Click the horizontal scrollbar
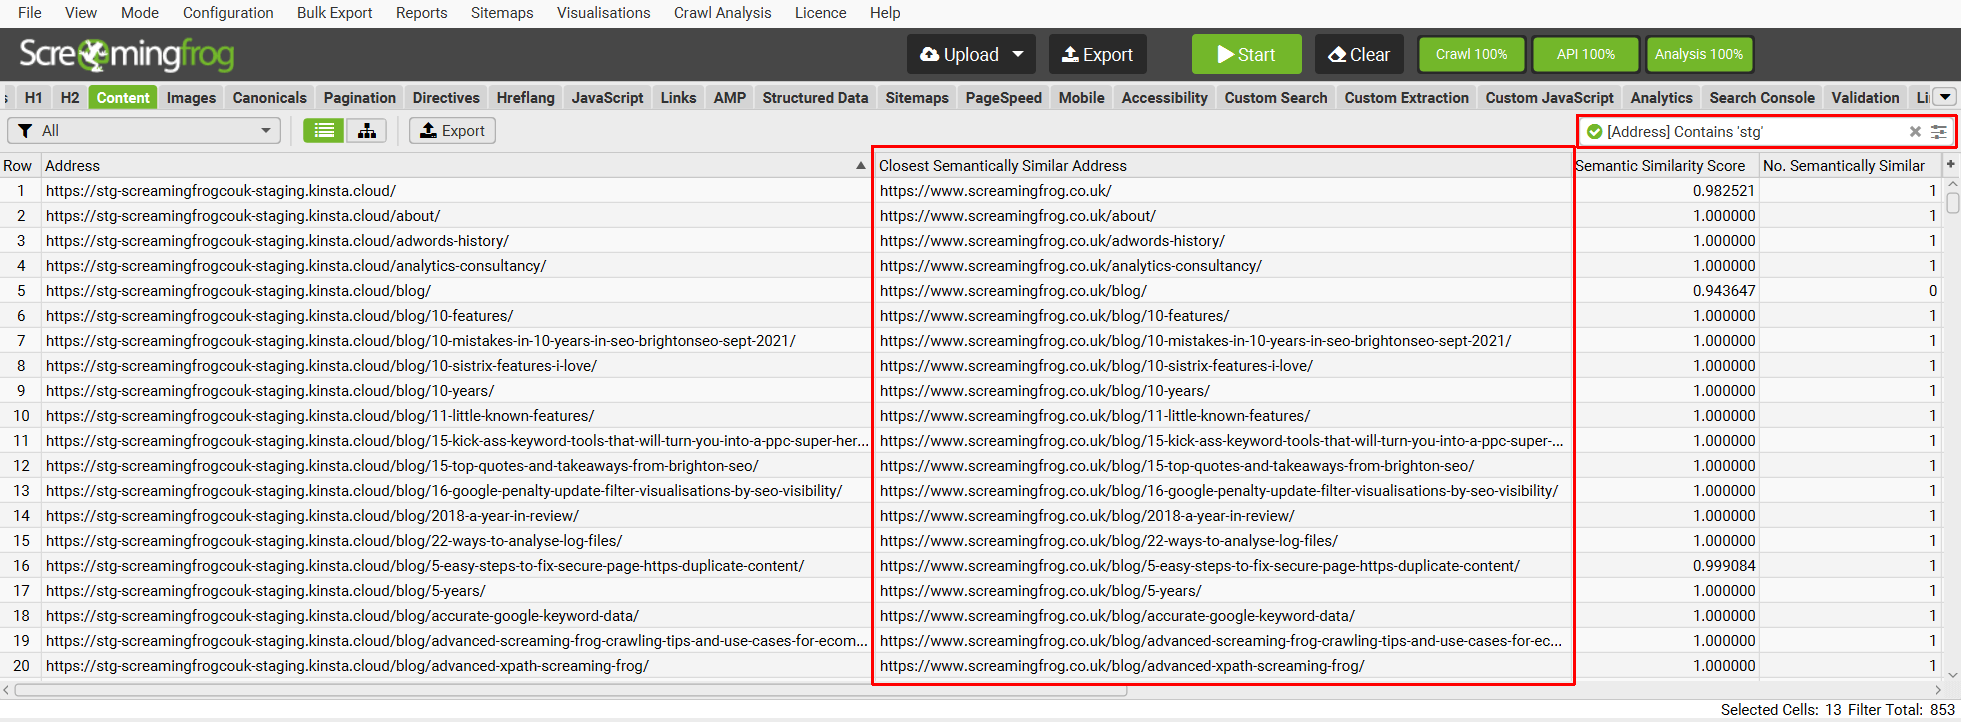This screenshot has width=1961, height=722. pos(570,689)
